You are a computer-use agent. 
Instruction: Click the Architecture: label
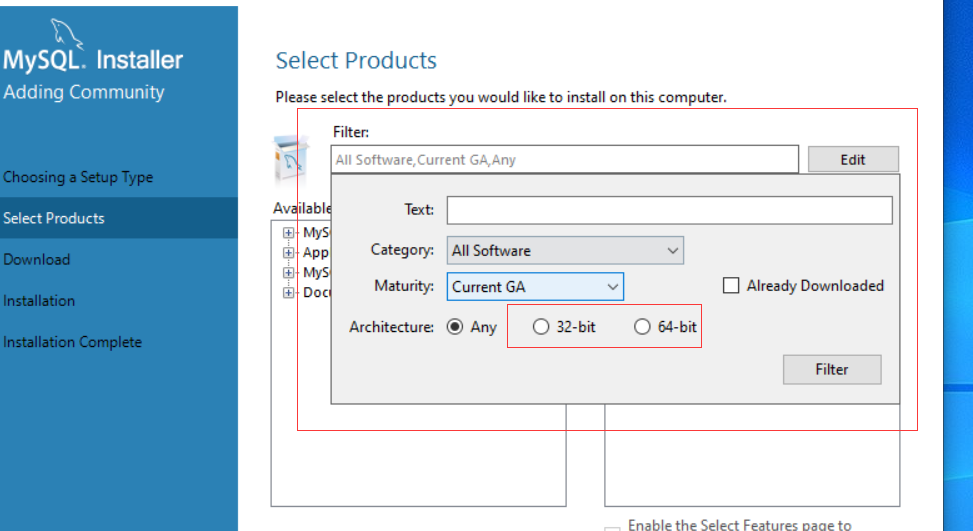point(391,327)
